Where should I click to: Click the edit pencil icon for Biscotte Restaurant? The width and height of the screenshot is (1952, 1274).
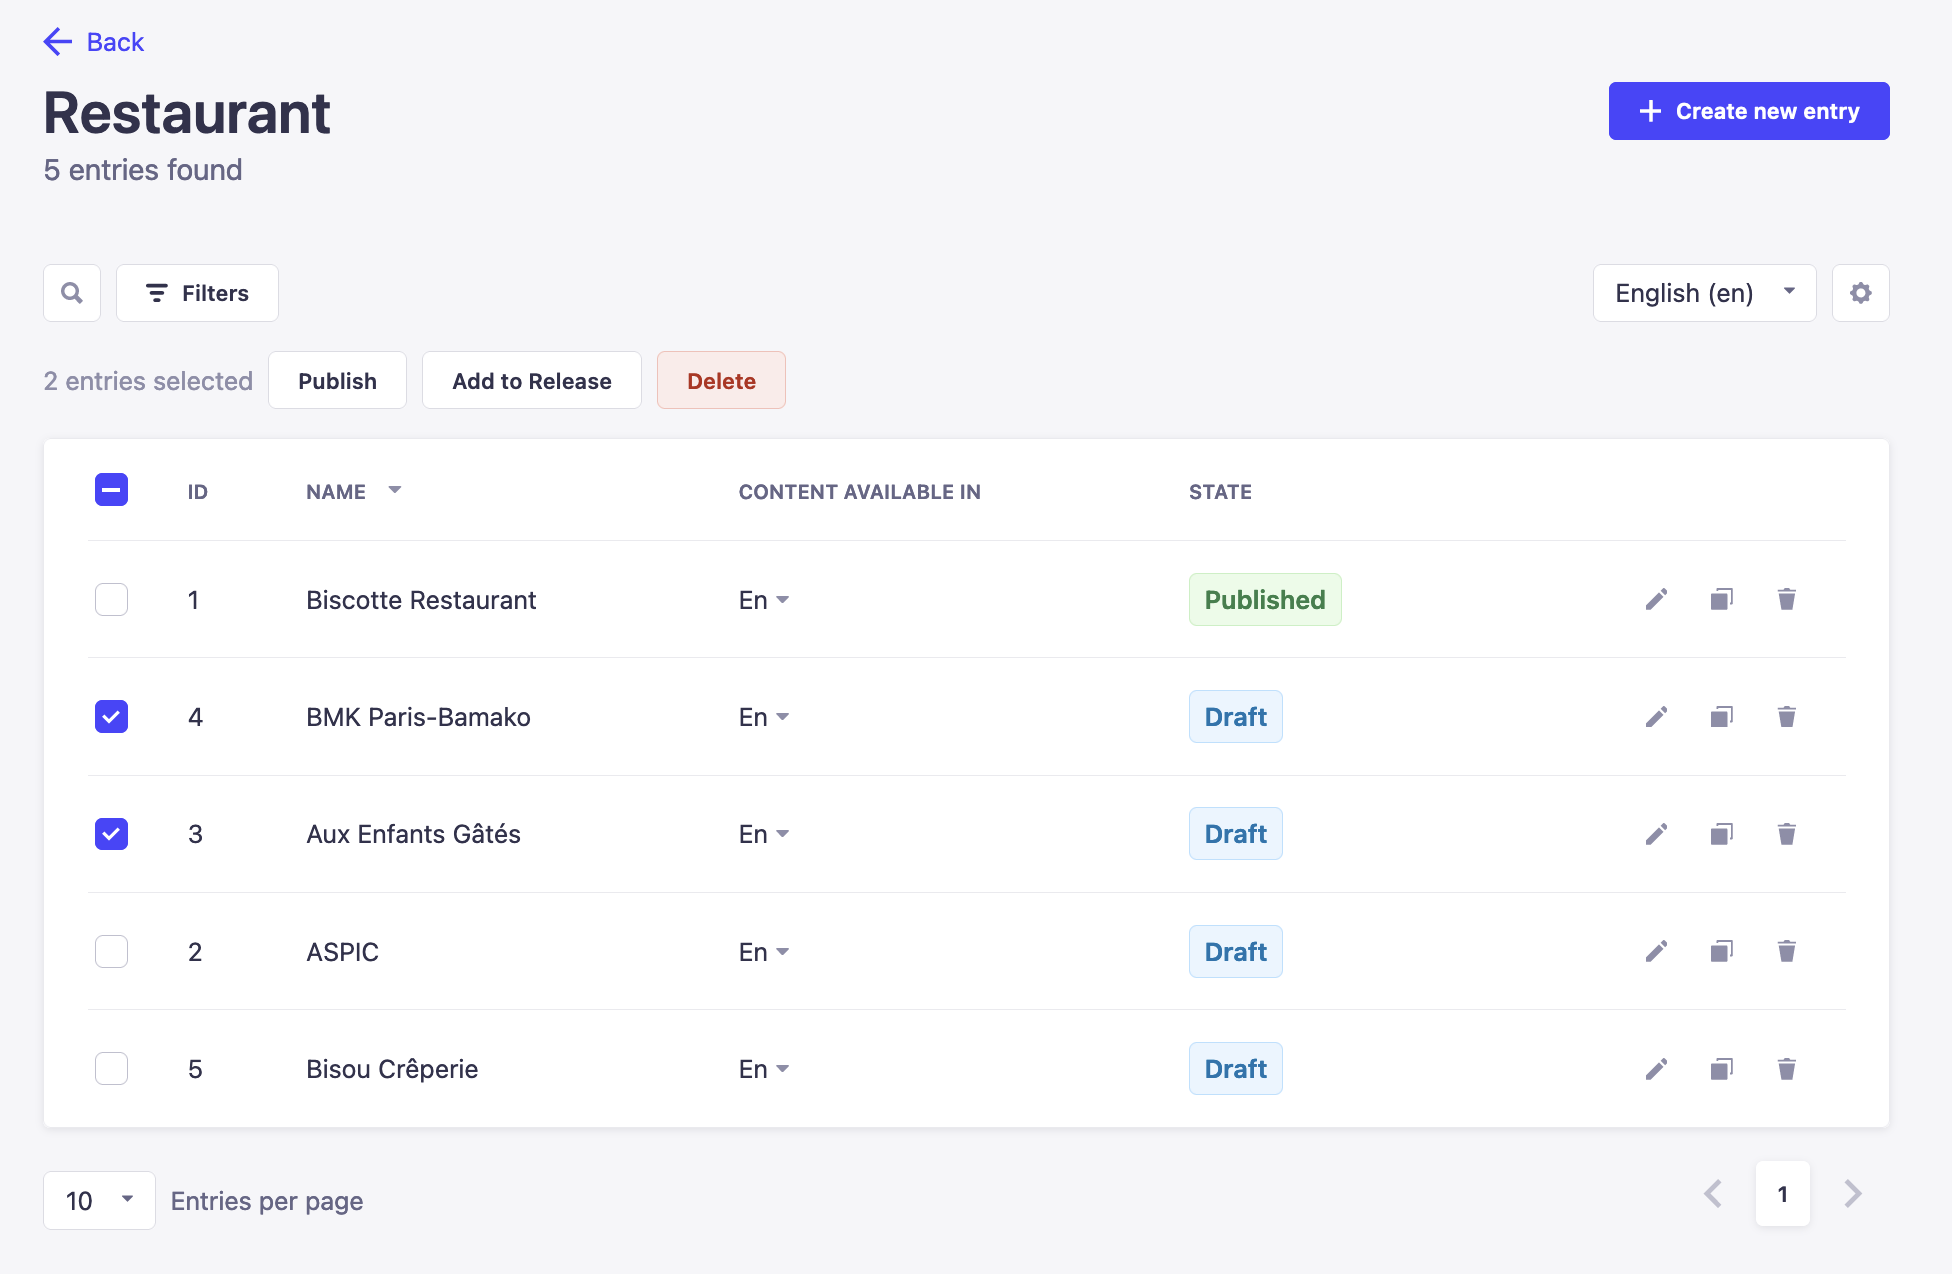1656,599
